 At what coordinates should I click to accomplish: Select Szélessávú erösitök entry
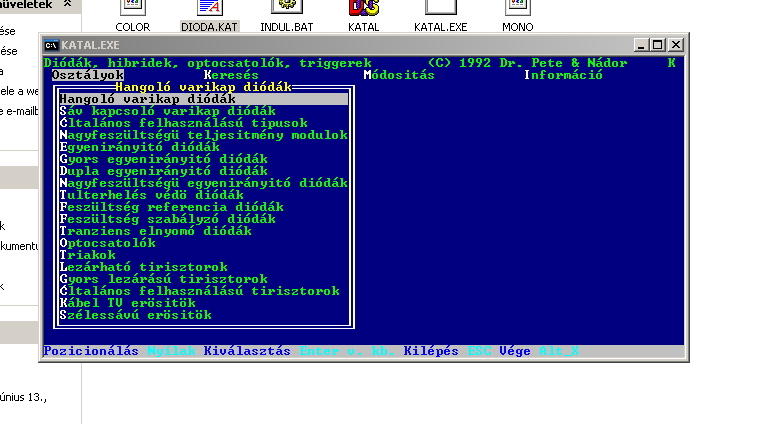[136, 315]
